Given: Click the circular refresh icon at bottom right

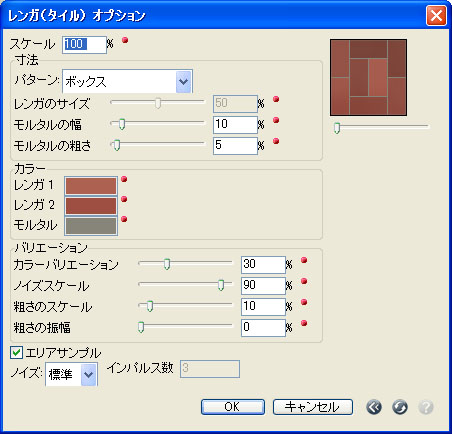Looking at the screenshot, I should click(400, 407).
